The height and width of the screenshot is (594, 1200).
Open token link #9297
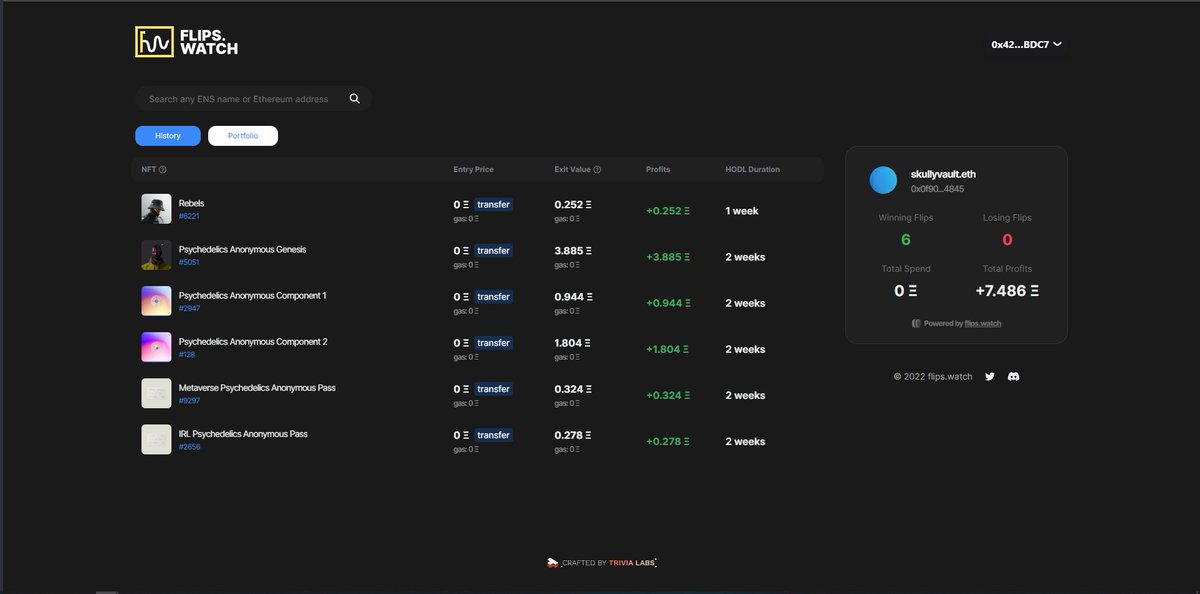click(x=189, y=401)
